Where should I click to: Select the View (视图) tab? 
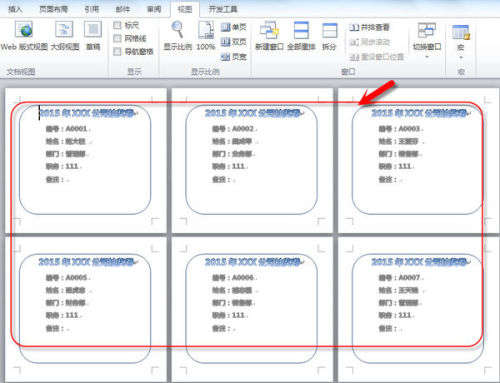click(x=185, y=9)
